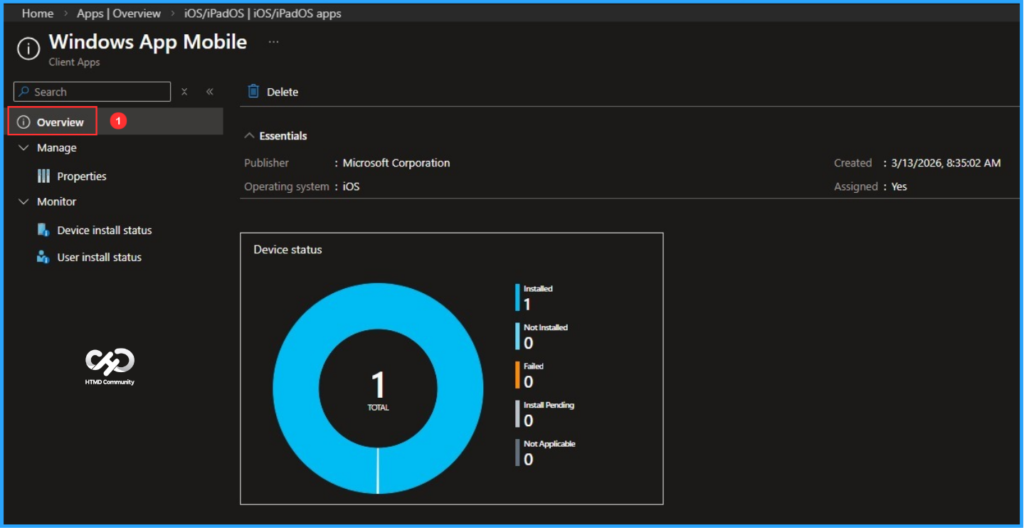Focus the Search input field
The height and width of the screenshot is (528, 1024).
[x=92, y=91]
